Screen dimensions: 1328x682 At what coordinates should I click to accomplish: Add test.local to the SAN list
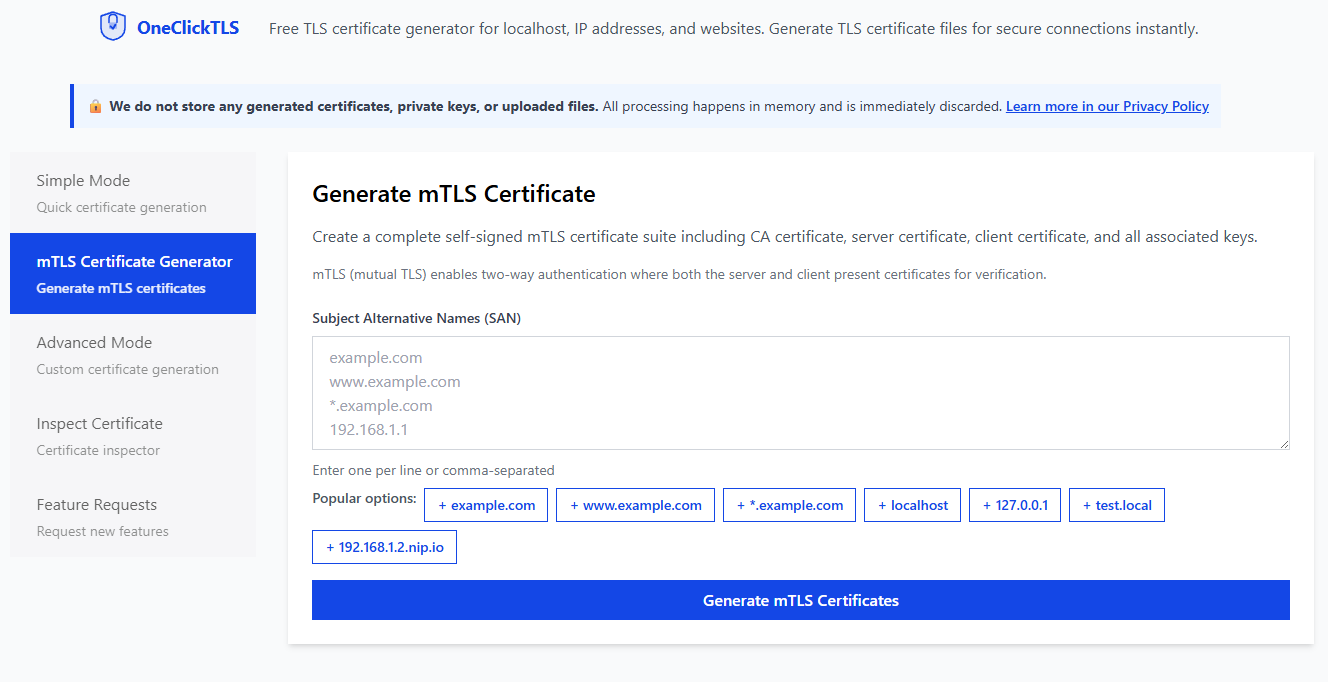pyautogui.click(x=1116, y=505)
